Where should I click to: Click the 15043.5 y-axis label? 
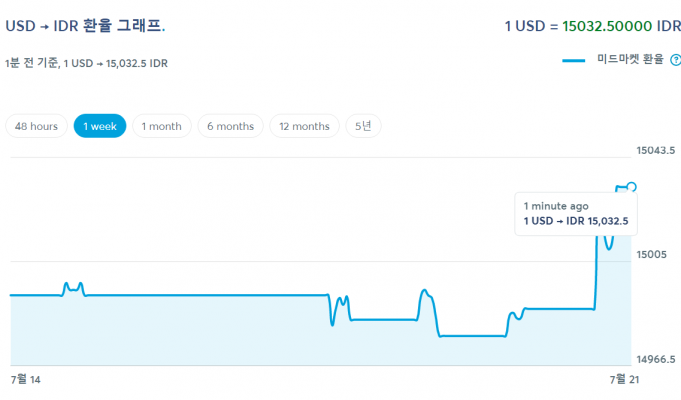[x=656, y=151]
